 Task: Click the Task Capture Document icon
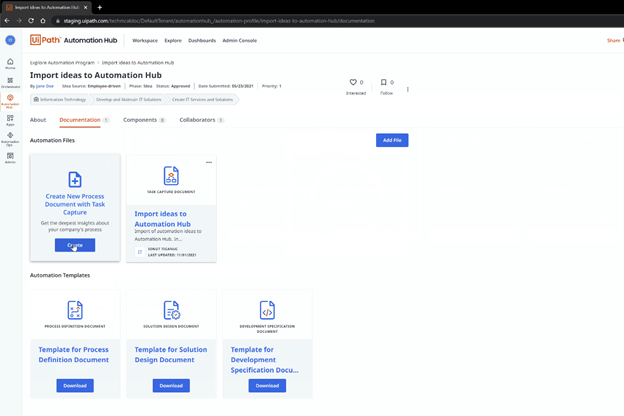point(171,176)
